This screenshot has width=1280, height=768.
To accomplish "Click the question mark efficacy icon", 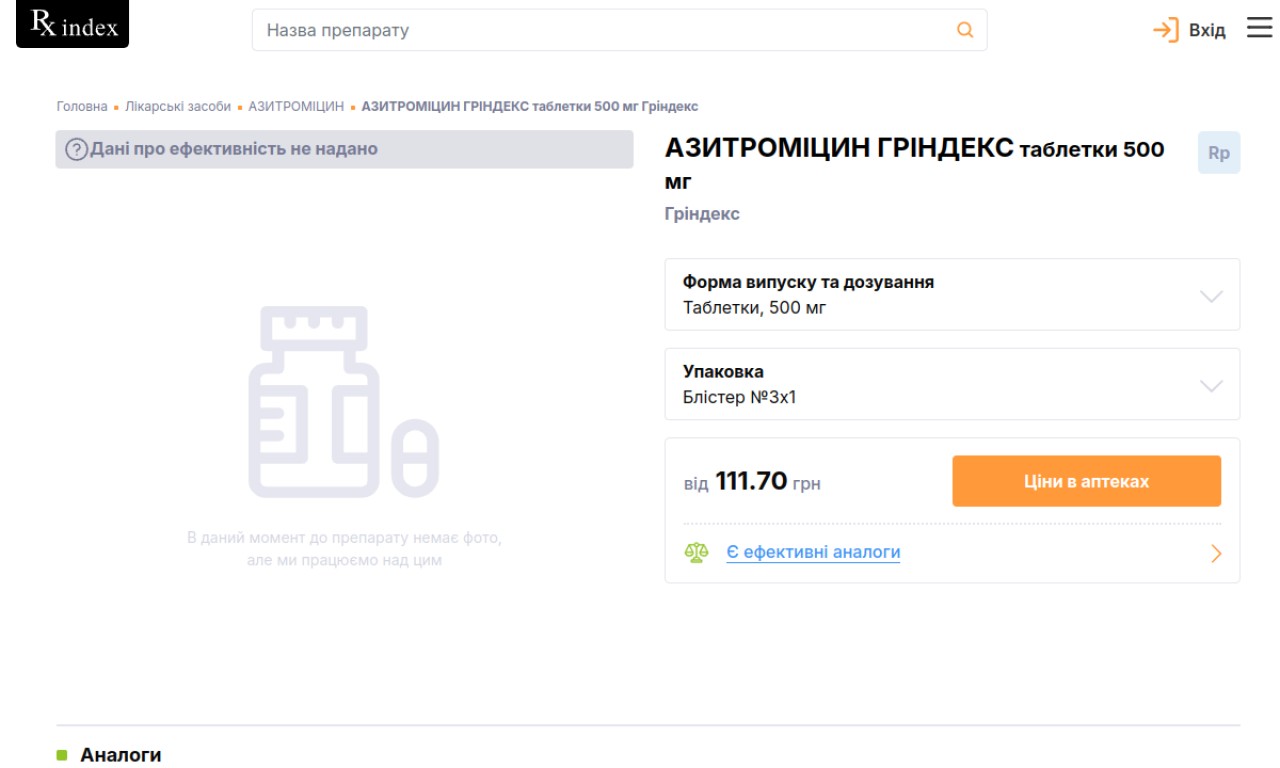I will point(76,150).
